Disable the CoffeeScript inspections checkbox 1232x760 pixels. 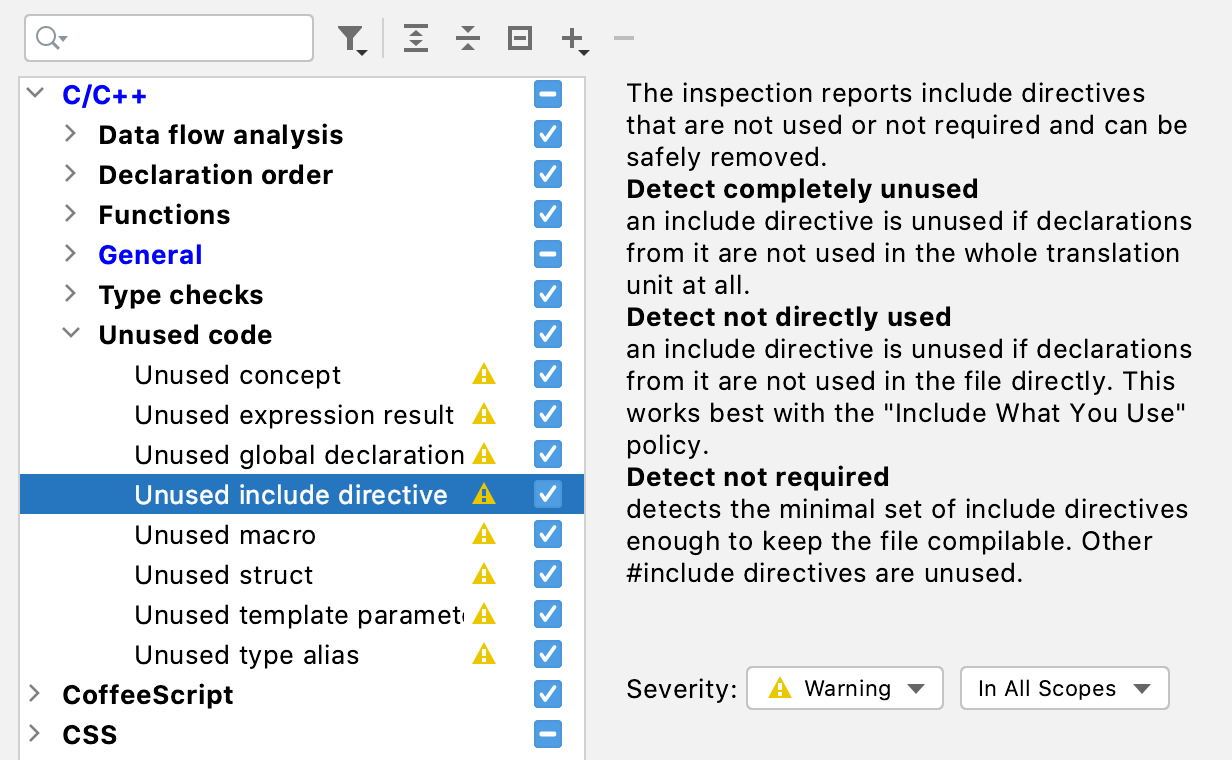(x=547, y=694)
